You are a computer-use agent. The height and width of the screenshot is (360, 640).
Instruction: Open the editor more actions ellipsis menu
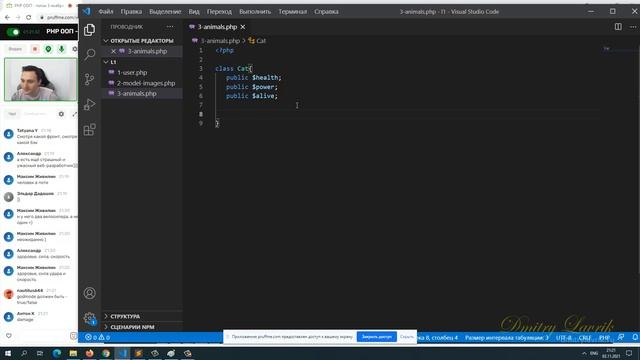pyautogui.click(x=633, y=27)
